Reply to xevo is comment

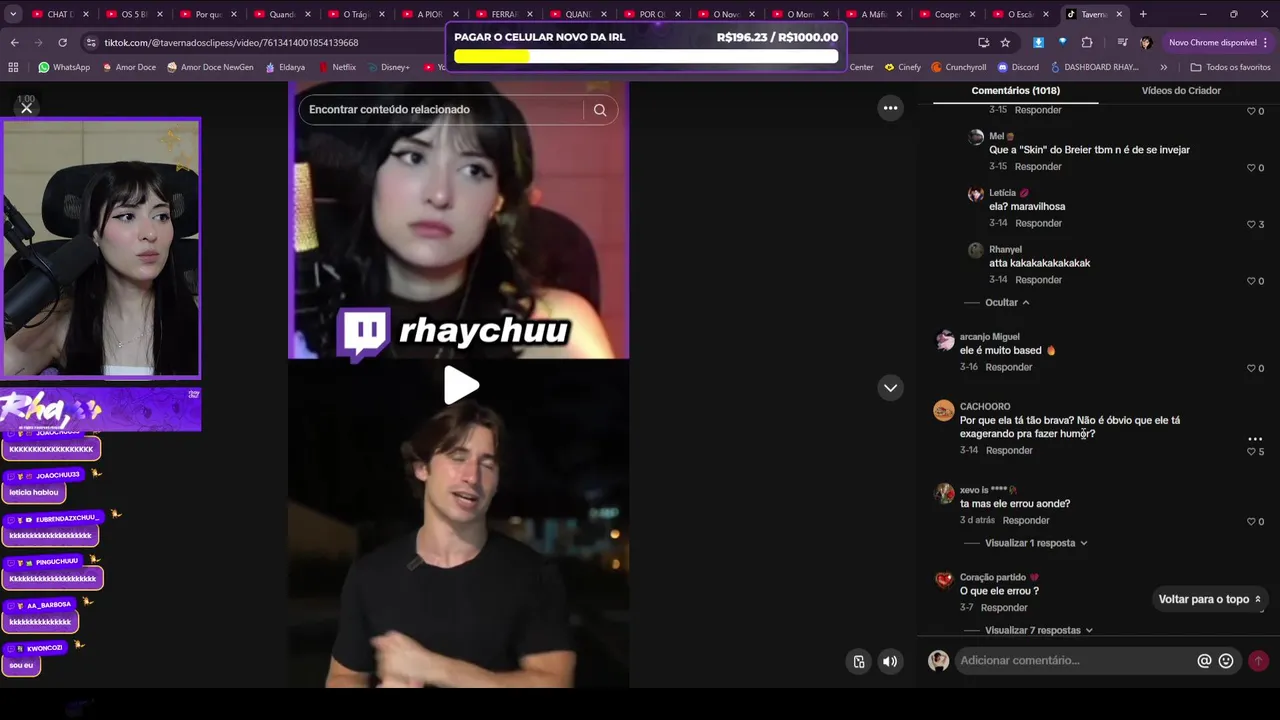[1026, 520]
